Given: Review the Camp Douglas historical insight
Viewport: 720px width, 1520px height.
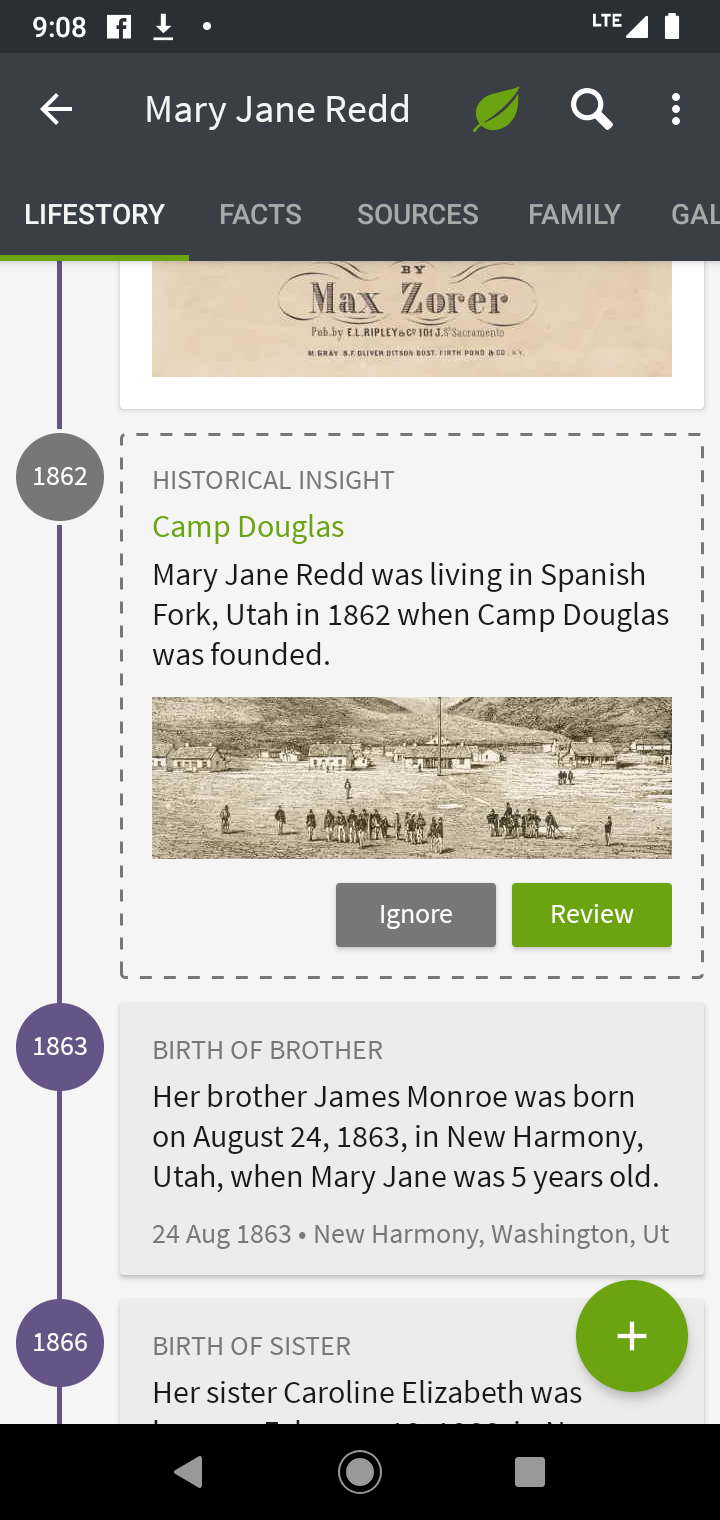Looking at the screenshot, I should pos(591,914).
